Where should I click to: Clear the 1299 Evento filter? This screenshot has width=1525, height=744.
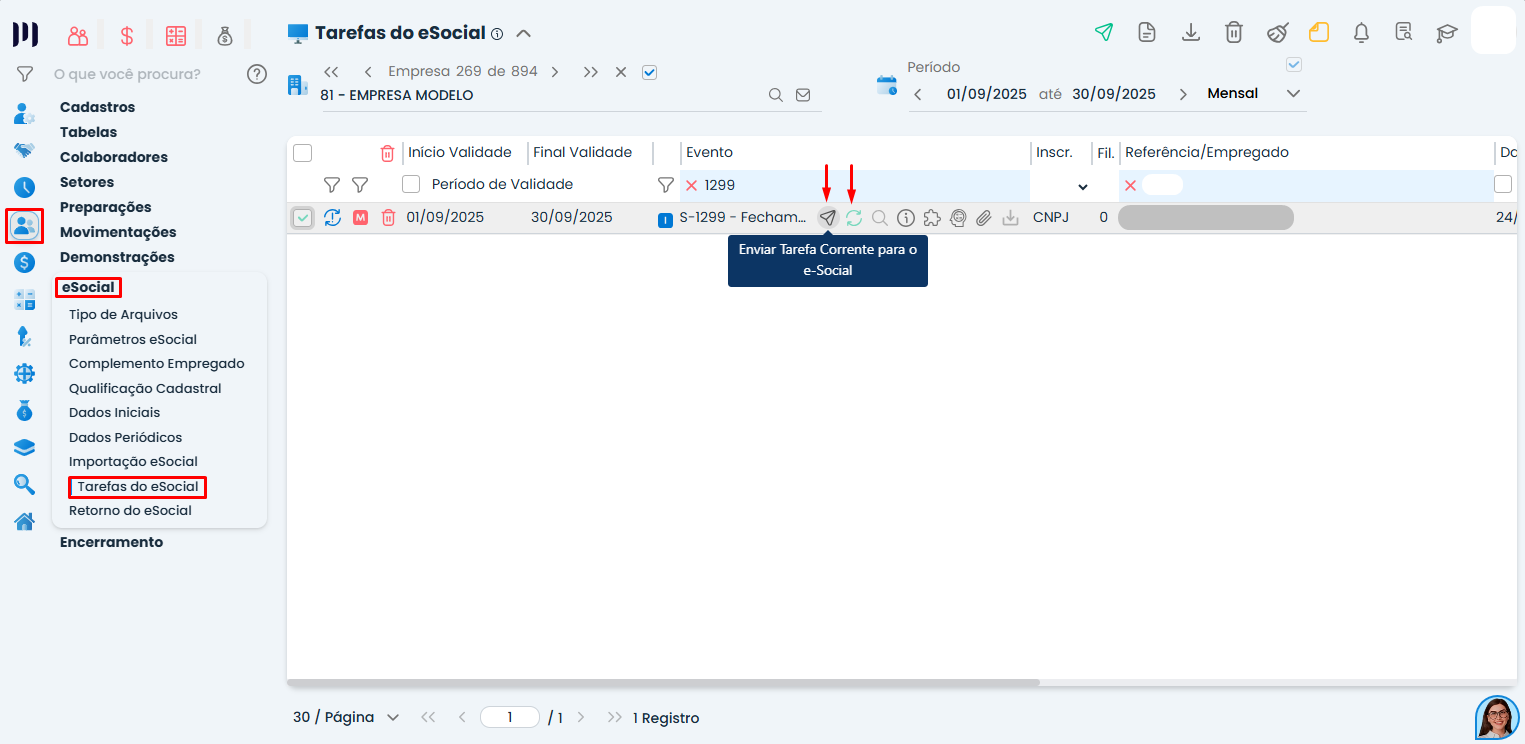click(x=691, y=185)
